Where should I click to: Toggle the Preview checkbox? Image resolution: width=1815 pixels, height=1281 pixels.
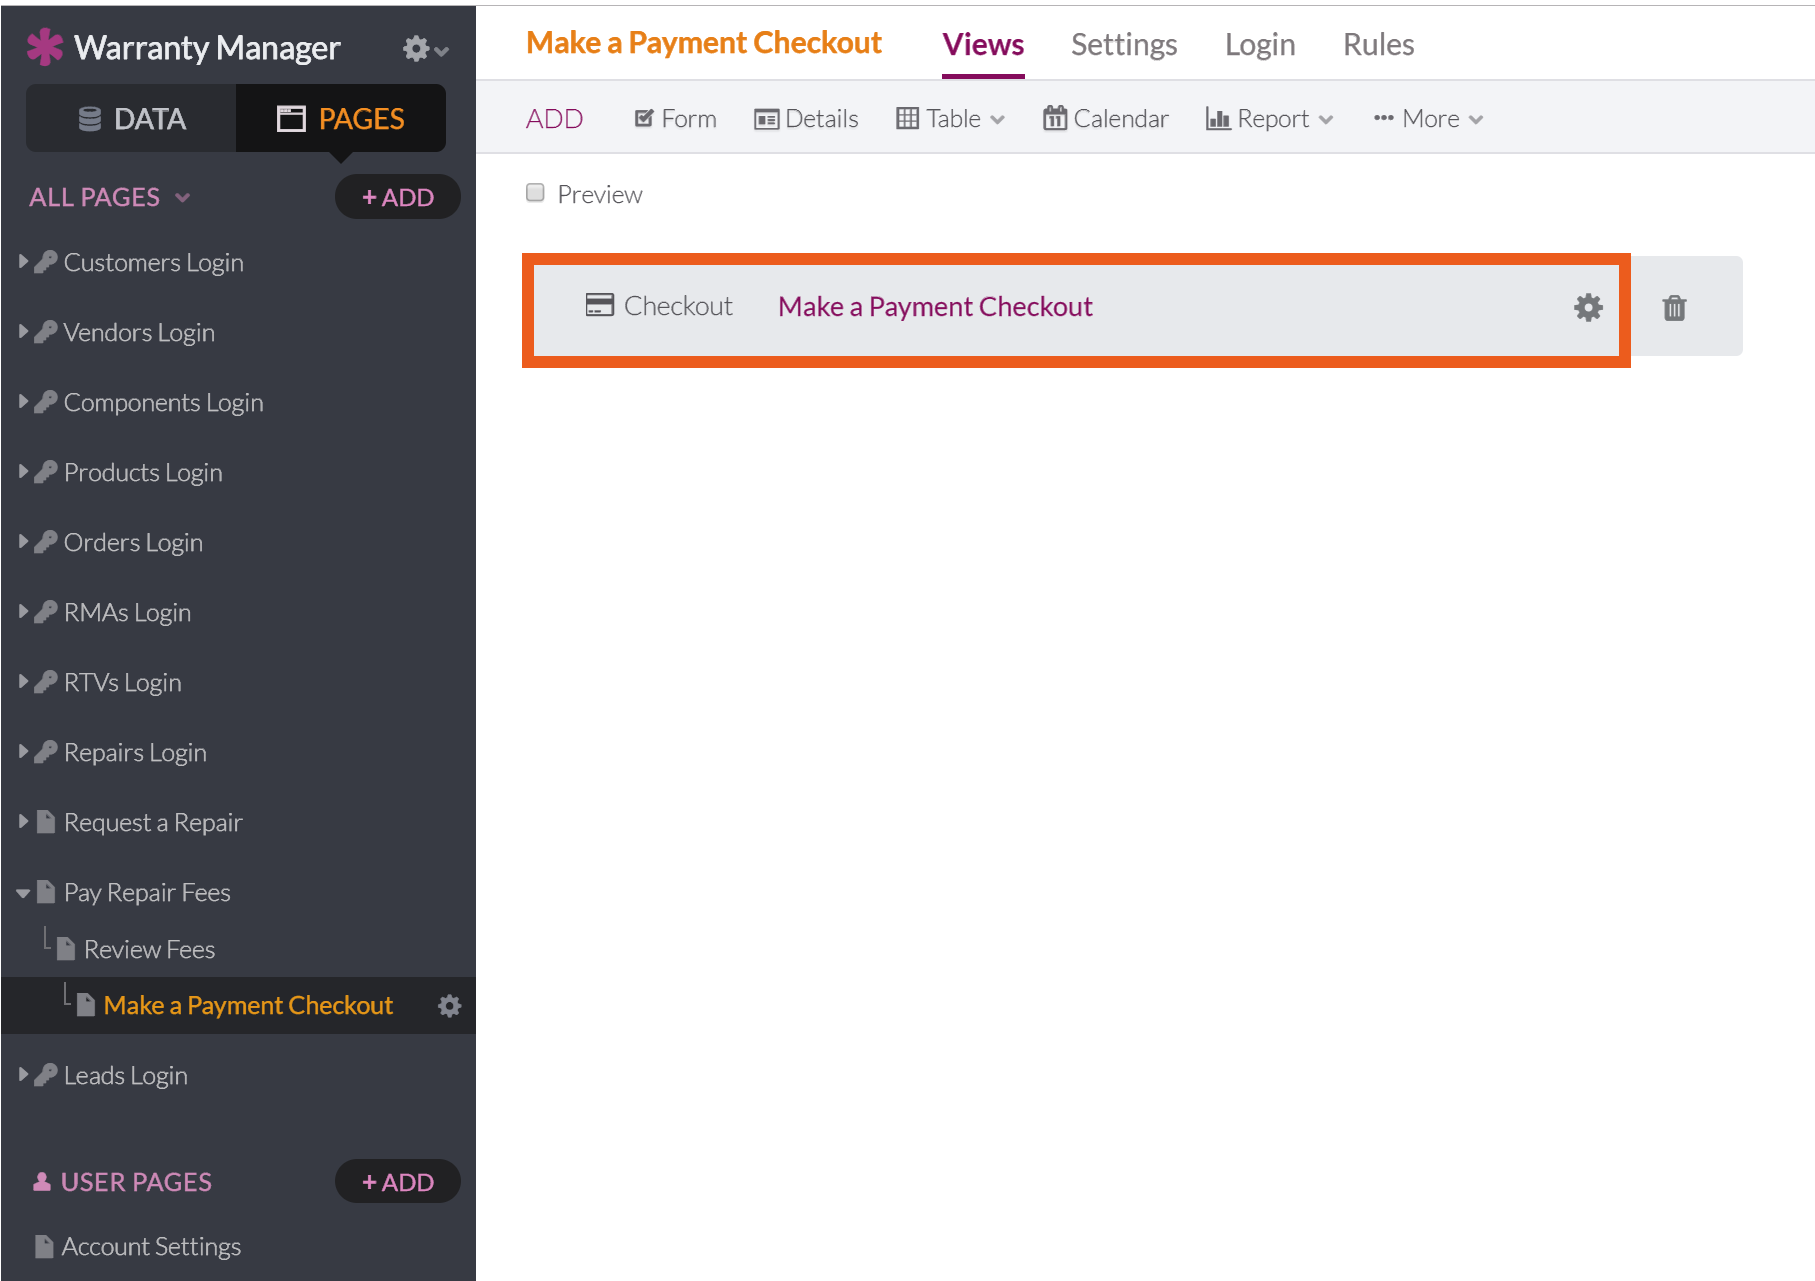[x=536, y=193]
